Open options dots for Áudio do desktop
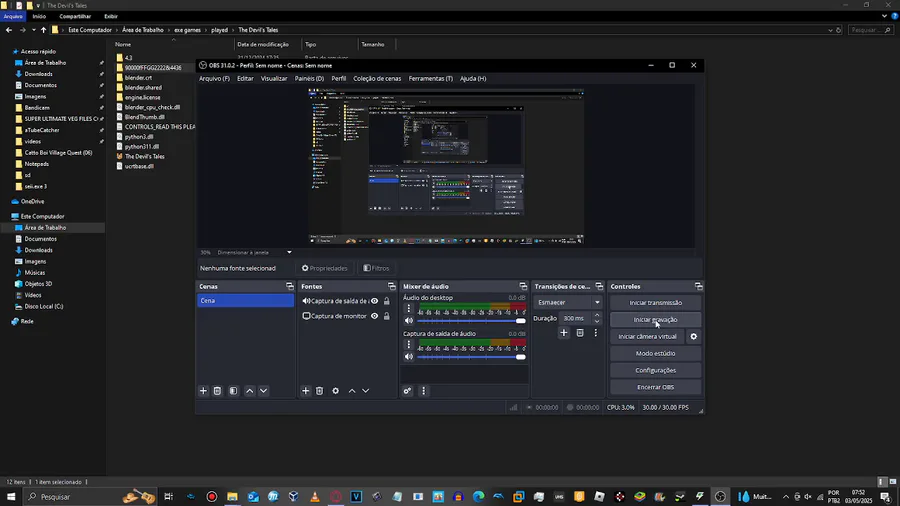This screenshot has width=900, height=506. point(409,309)
